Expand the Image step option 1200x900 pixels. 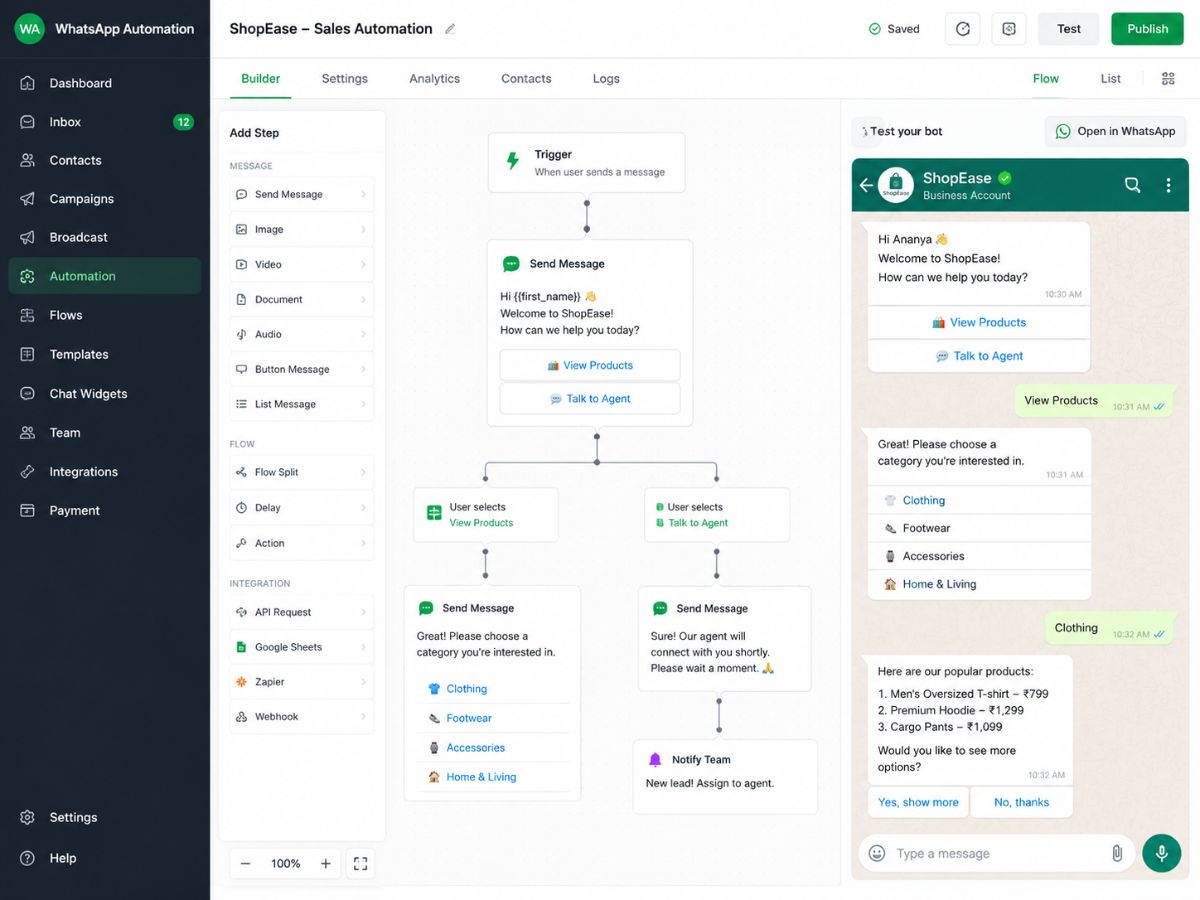coord(302,229)
